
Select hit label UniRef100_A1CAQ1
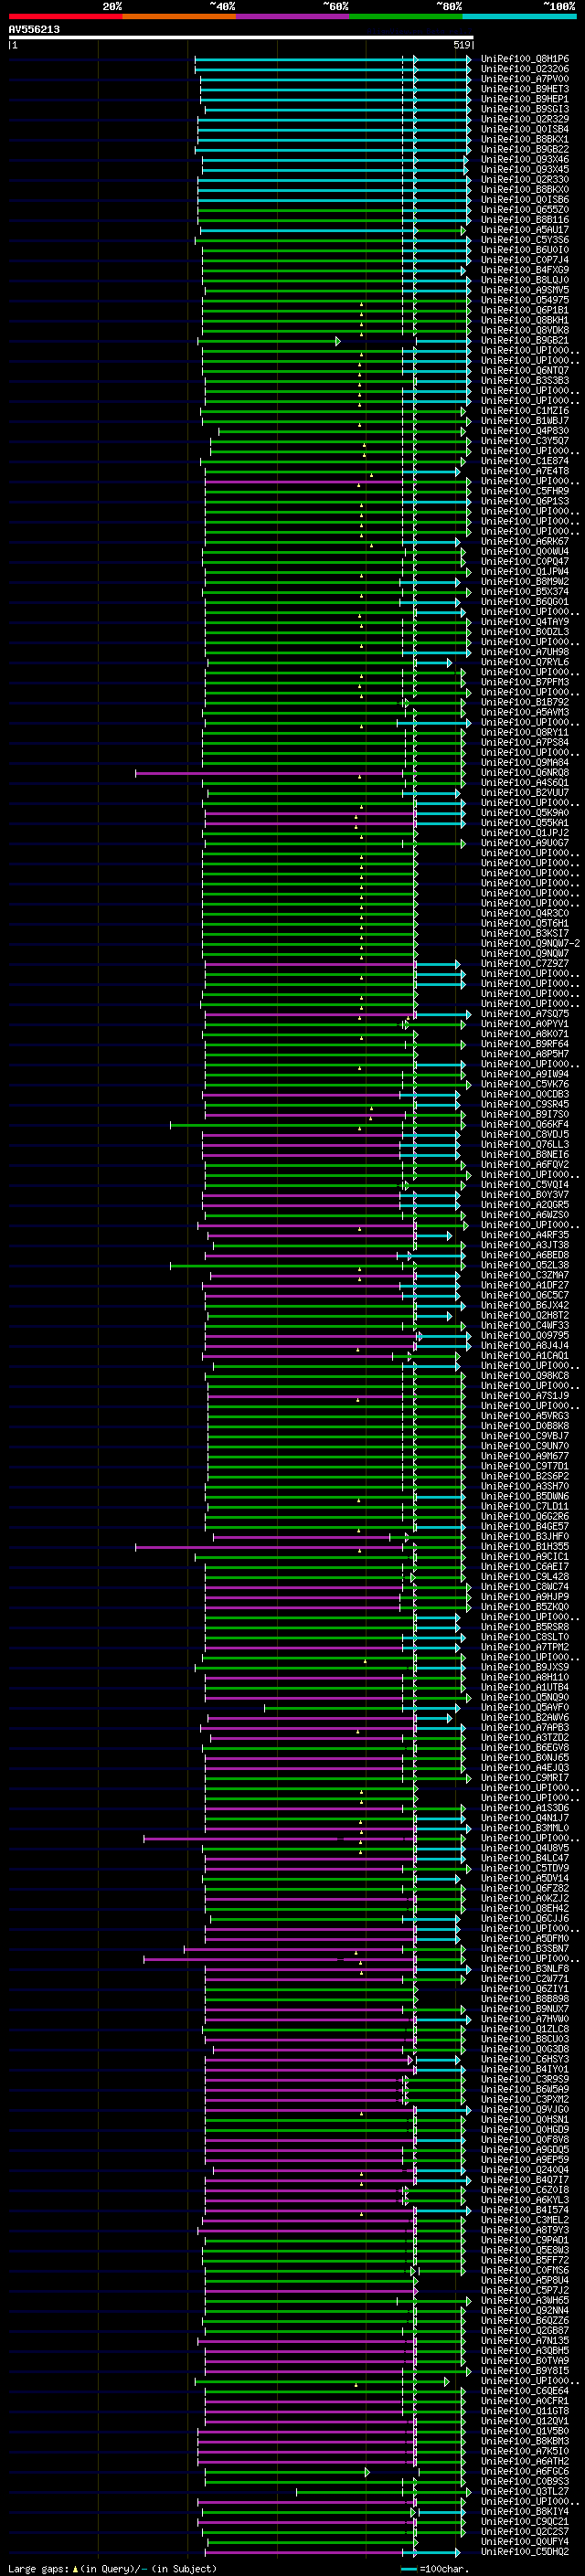525,1355
